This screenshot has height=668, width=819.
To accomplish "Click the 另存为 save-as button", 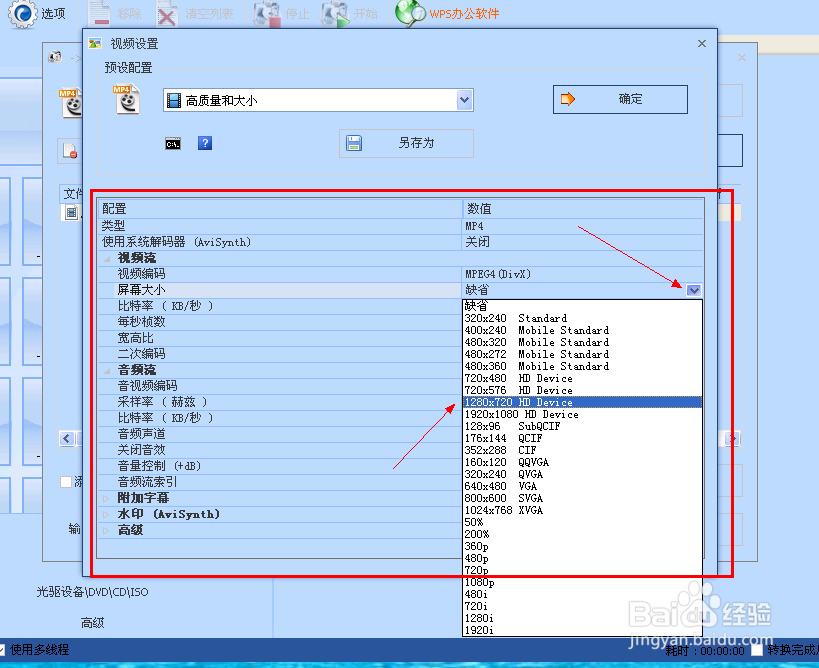I will click(x=405, y=143).
